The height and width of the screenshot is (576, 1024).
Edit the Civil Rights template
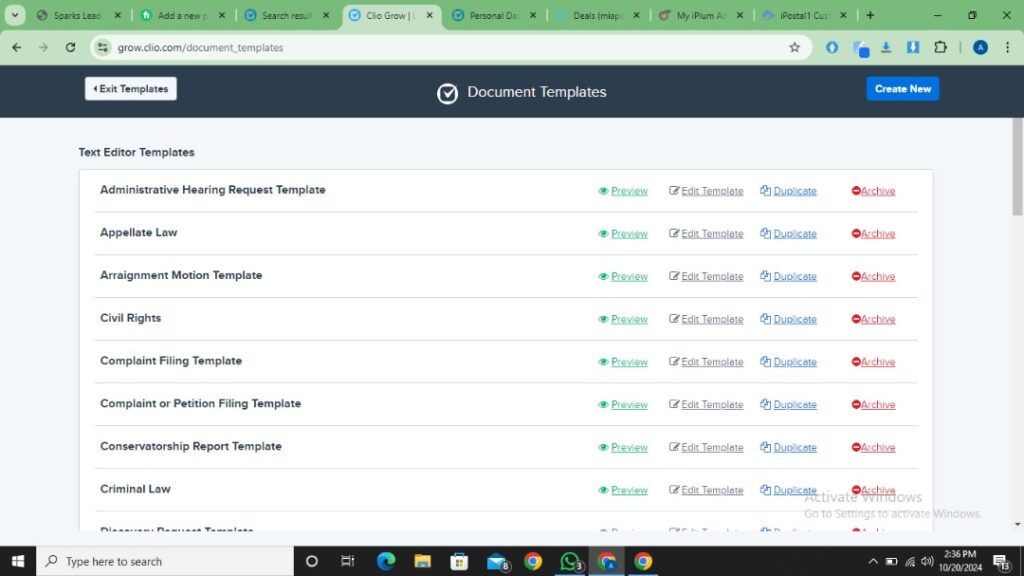[x=706, y=320]
